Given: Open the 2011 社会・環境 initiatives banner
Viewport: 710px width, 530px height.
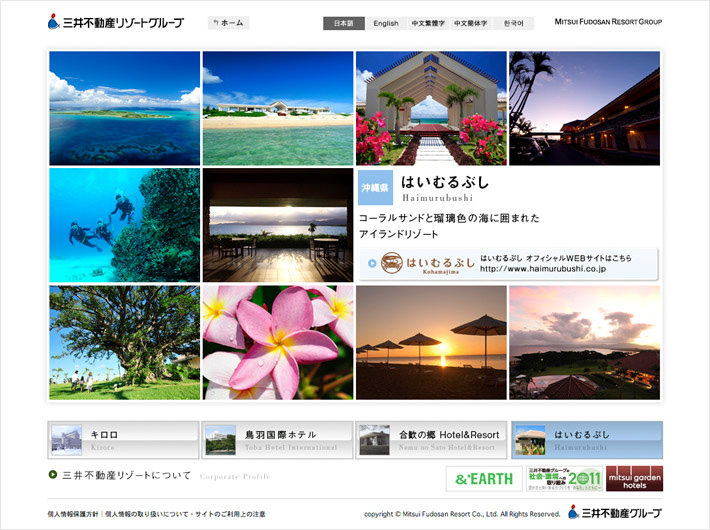Looking at the screenshot, I should tap(564, 479).
